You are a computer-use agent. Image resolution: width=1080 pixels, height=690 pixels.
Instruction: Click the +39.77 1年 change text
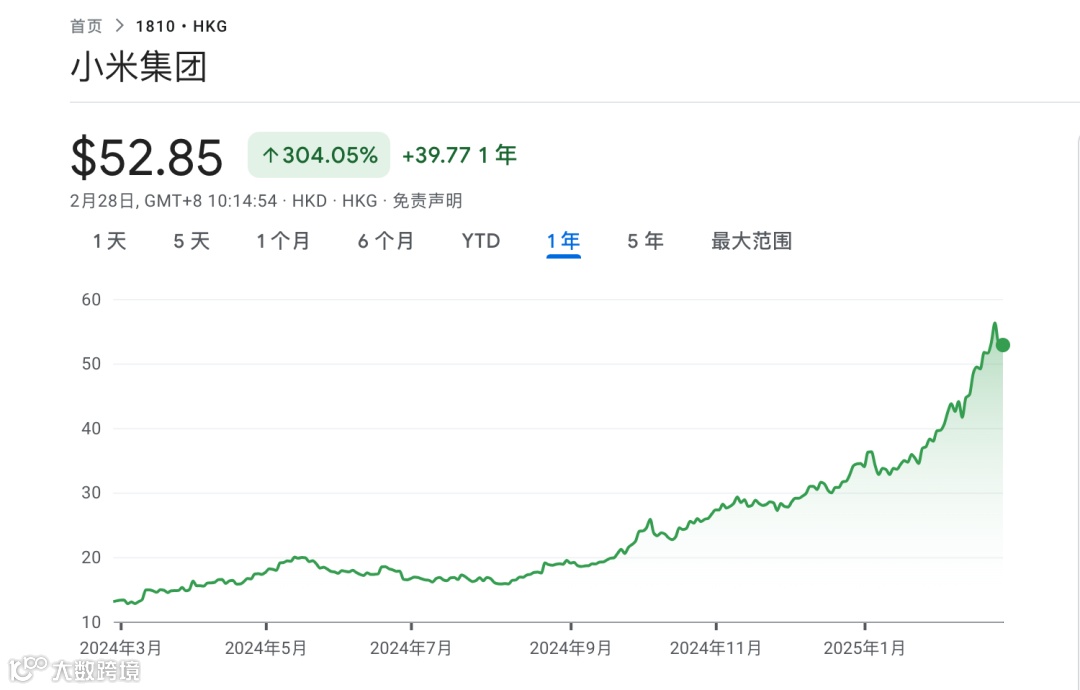pos(459,155)
